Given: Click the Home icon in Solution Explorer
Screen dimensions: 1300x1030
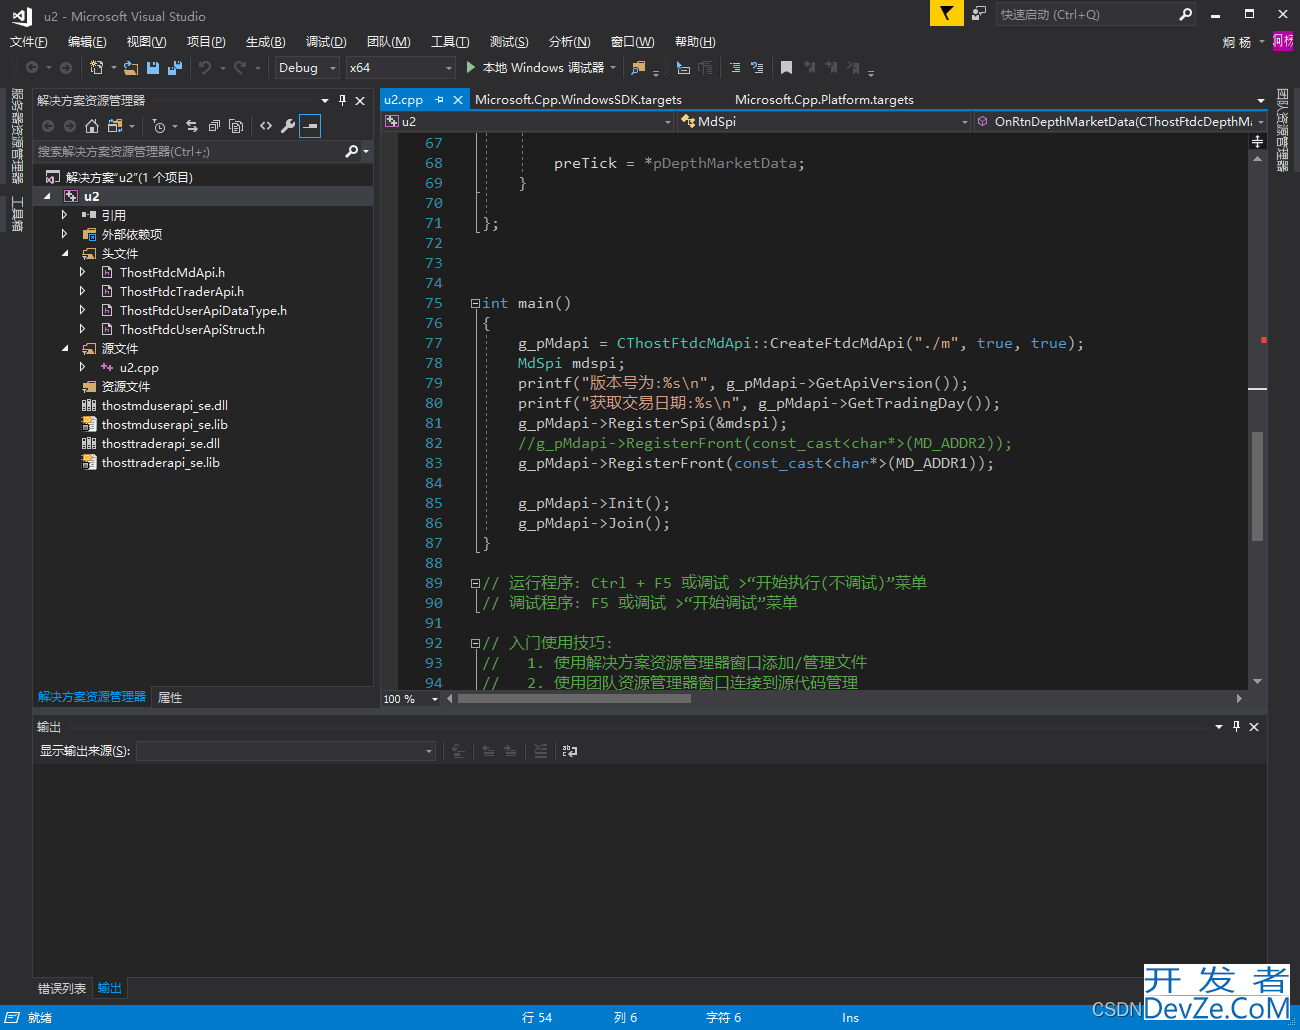Looking at the screenshot, I should (x=92, y=125).
